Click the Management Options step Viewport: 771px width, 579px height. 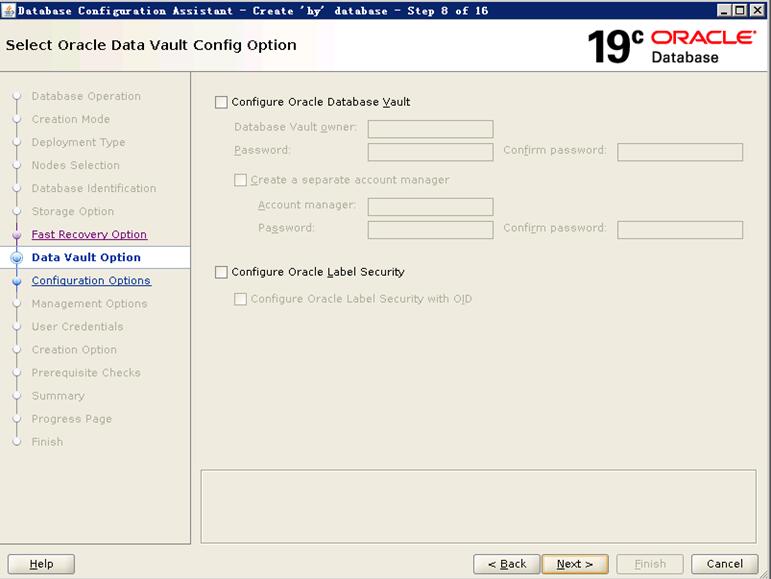(x=89, y=304)
